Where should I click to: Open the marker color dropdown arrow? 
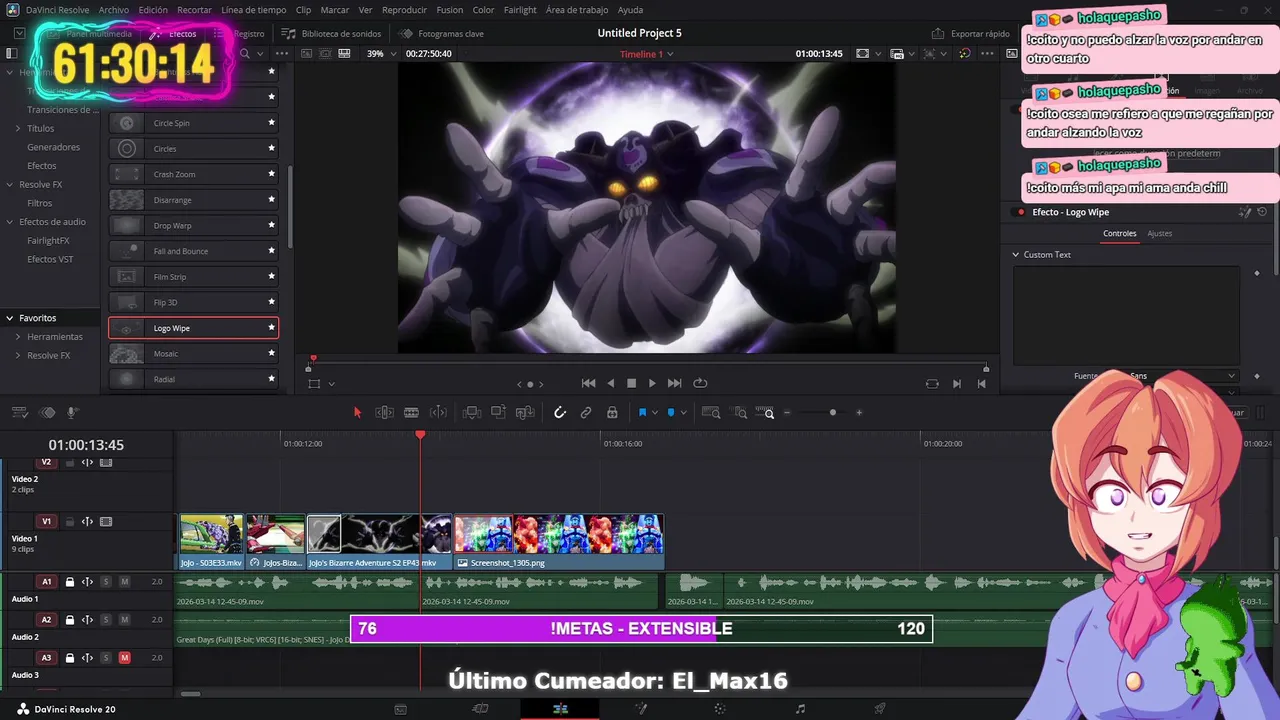683,412
